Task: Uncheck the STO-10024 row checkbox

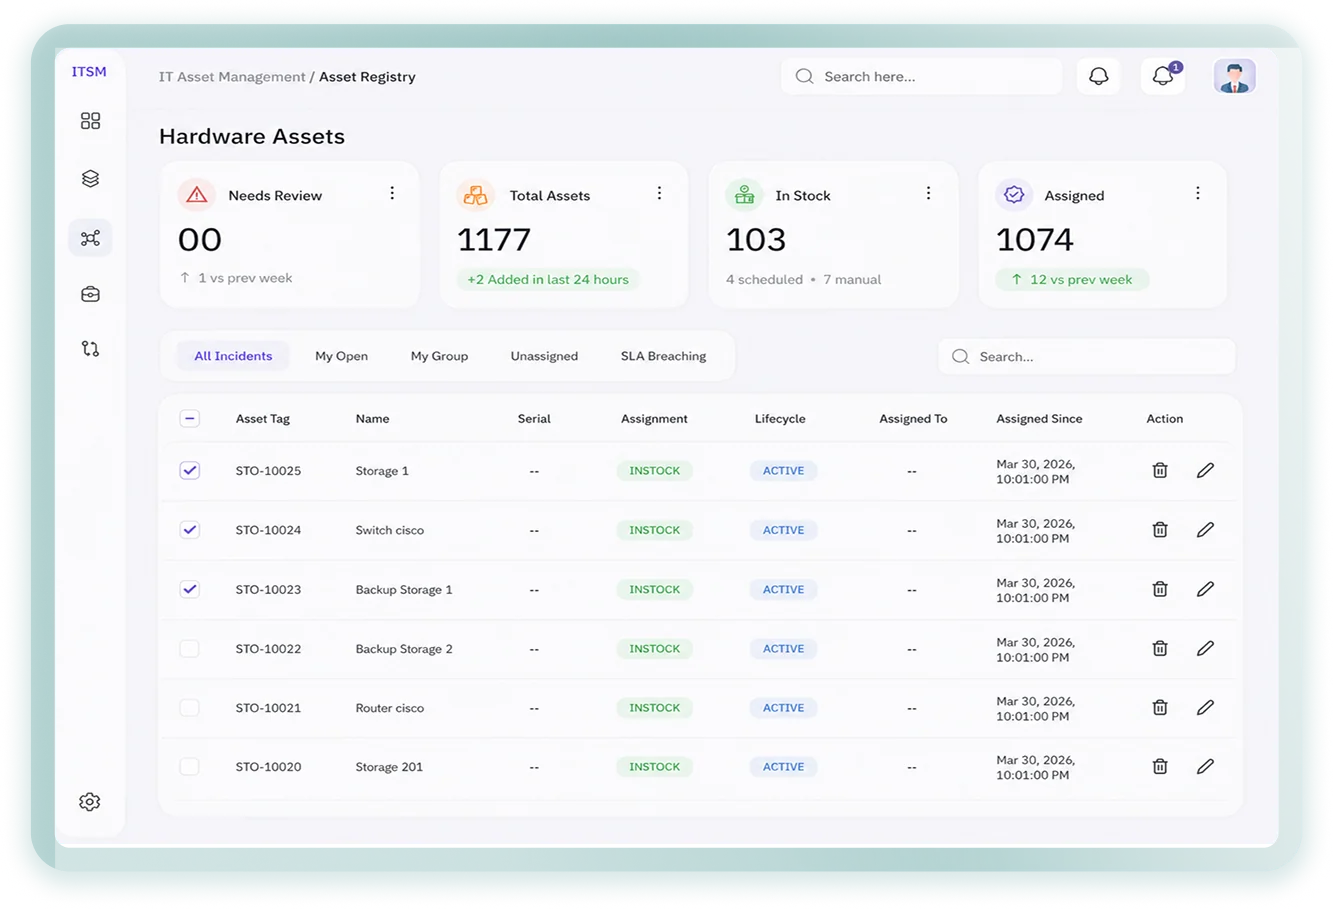Action: point(189,530)
